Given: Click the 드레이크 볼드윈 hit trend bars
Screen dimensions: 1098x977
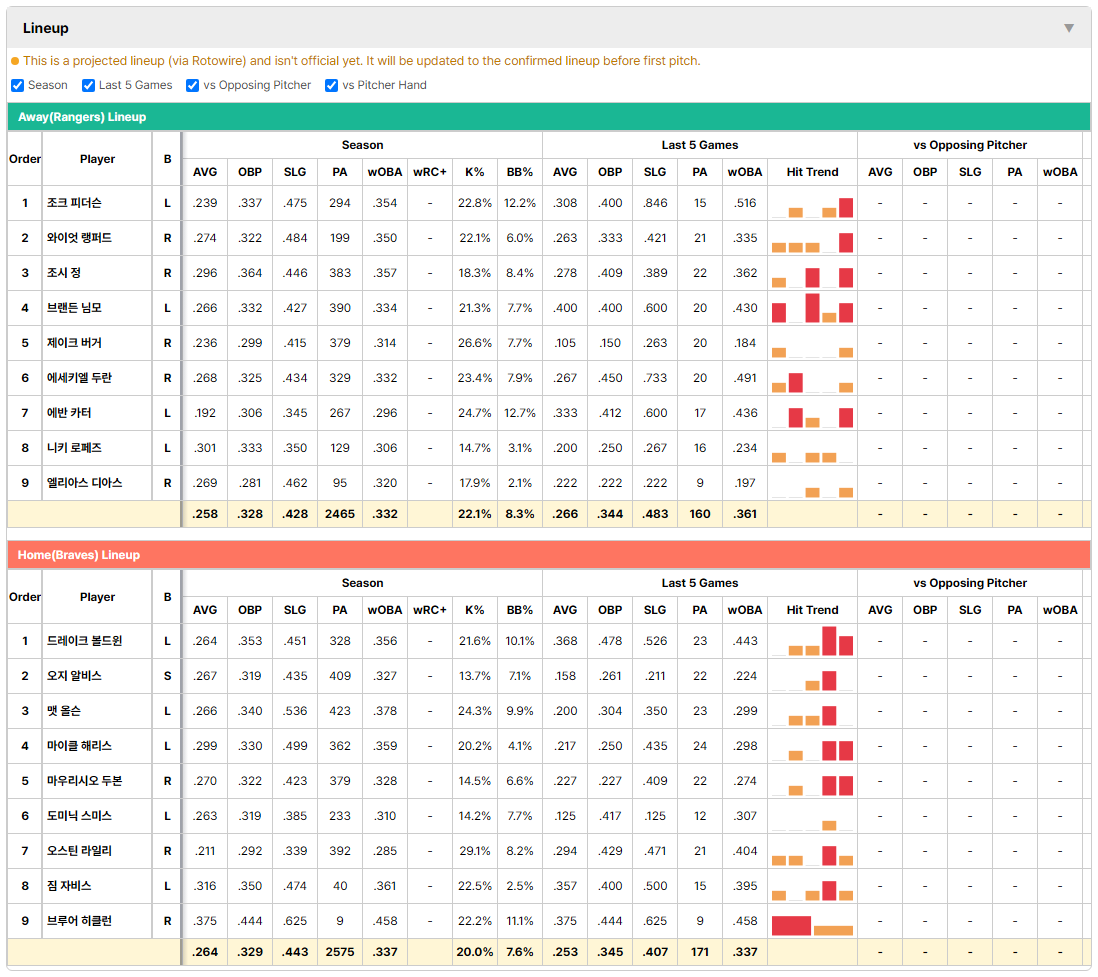Looking at the screenshot, I should point(812,641).
